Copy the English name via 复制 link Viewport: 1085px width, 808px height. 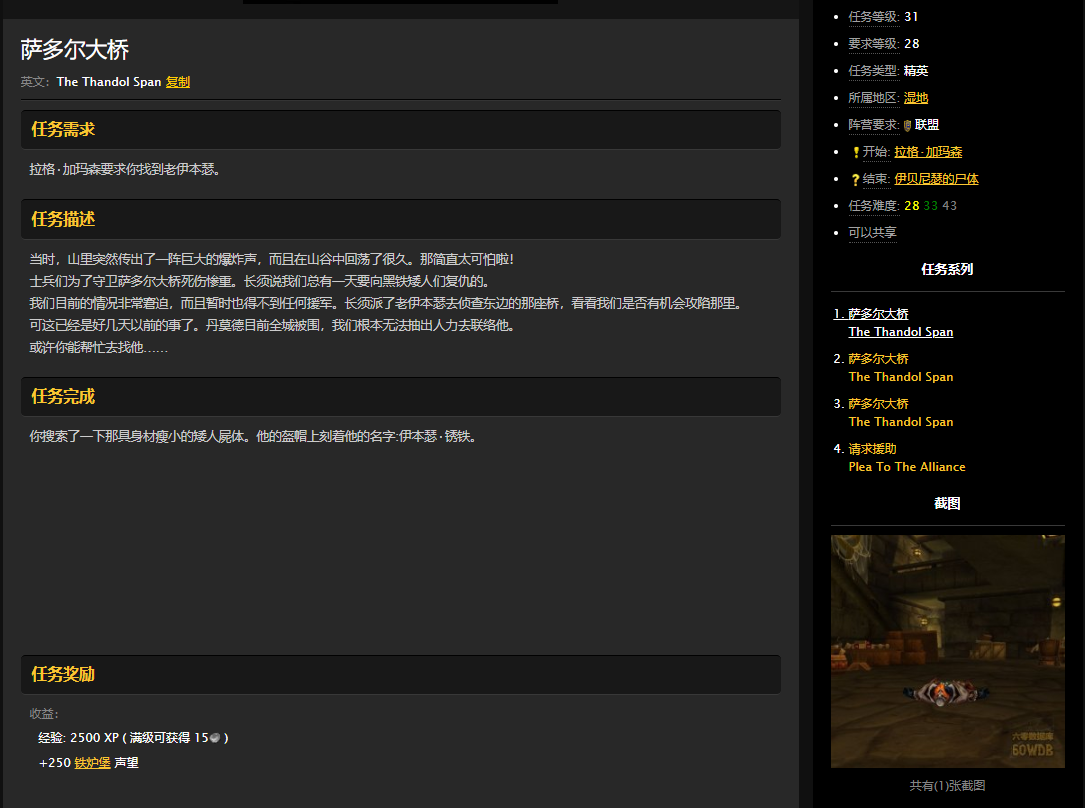tap(178, 82)
